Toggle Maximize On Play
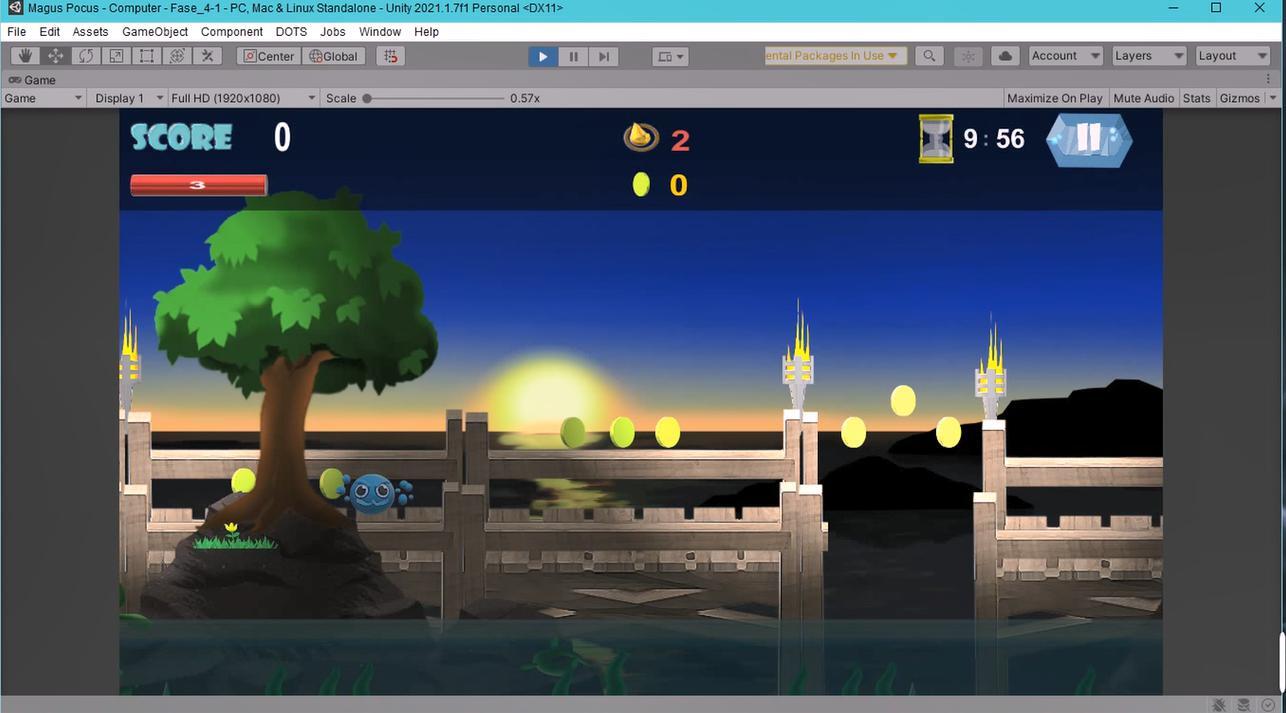 (x=1054, y=98)
